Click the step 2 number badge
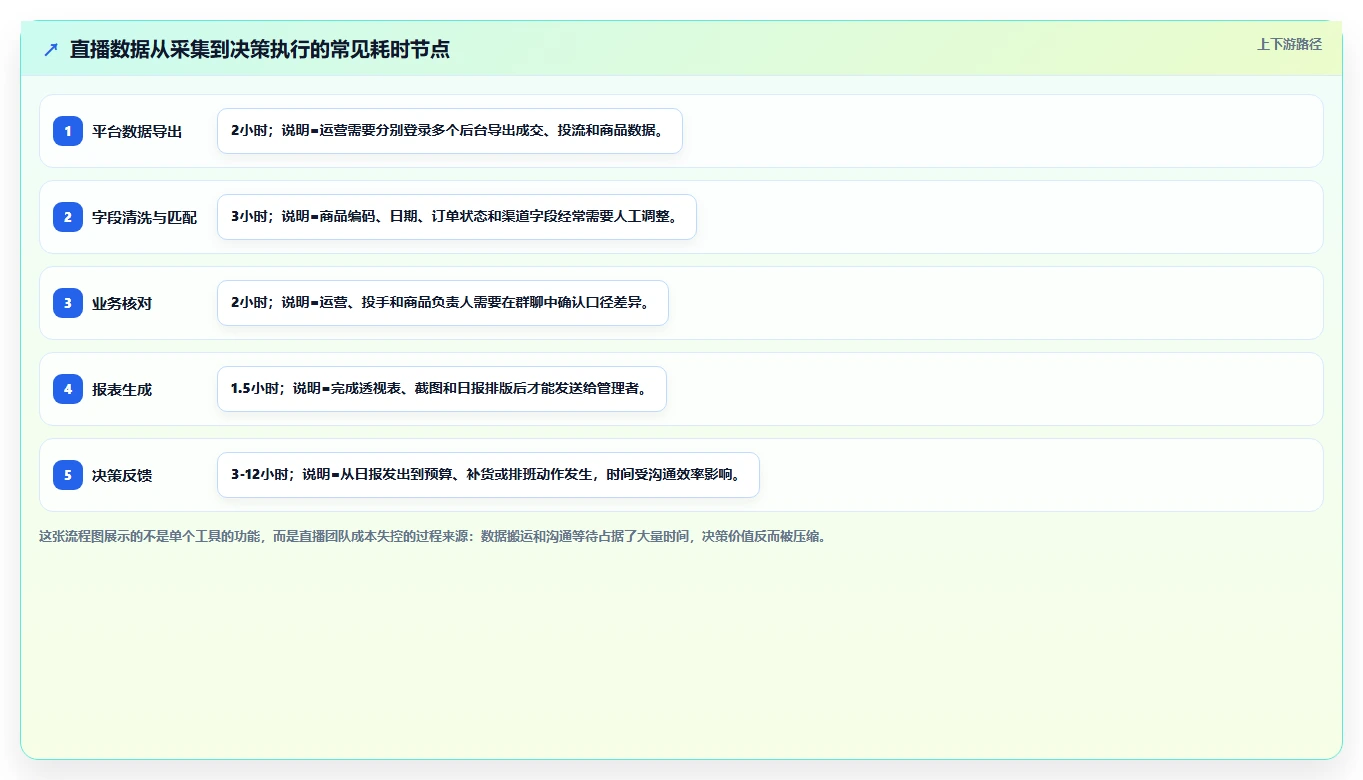 [x=68, y=217]
